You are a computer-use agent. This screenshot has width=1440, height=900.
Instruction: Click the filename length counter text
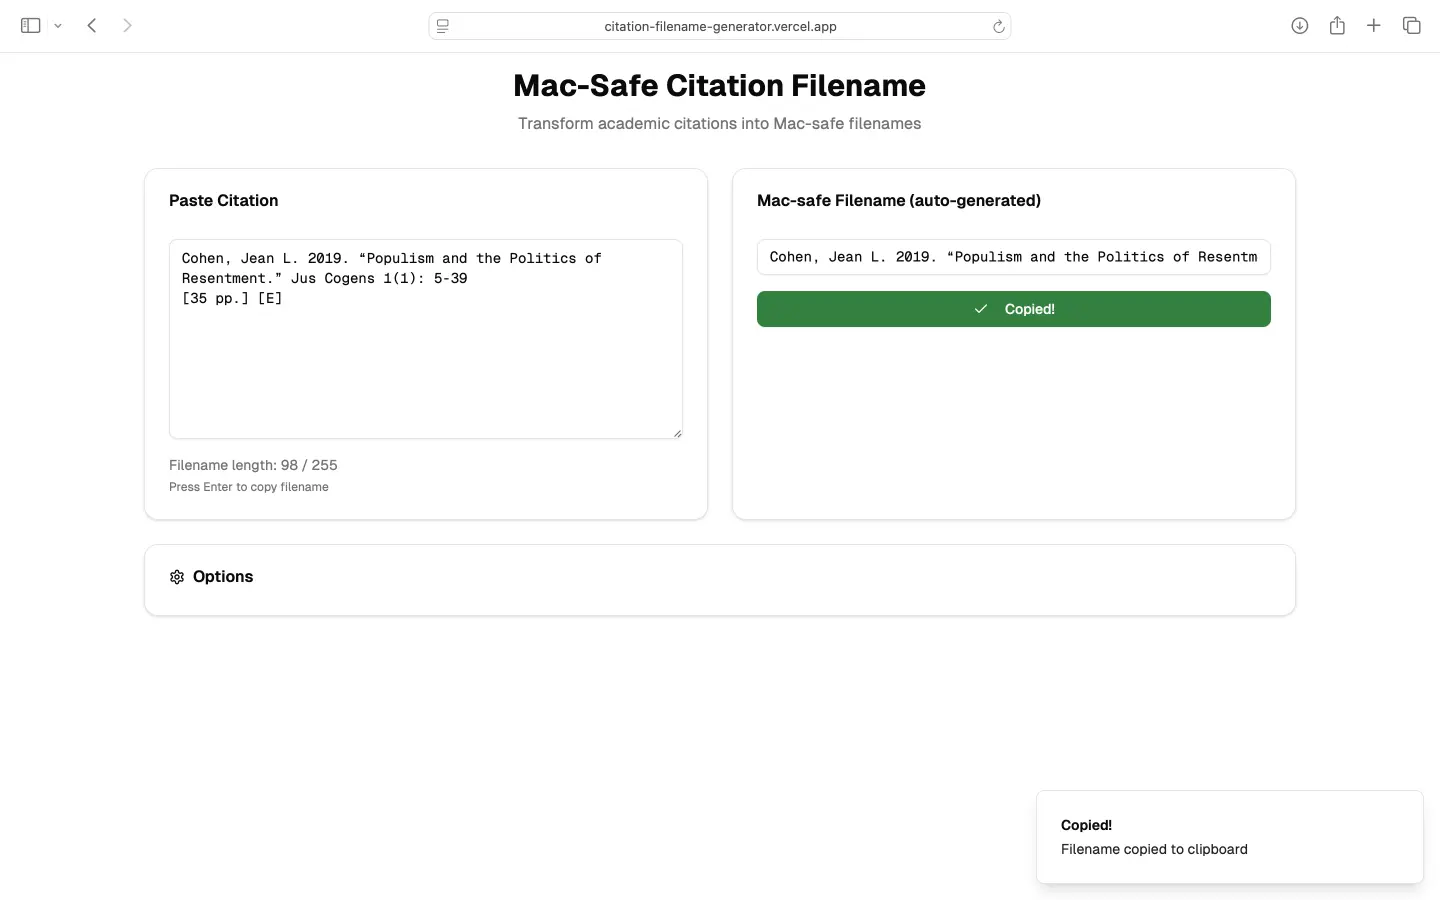pos(253,465)
